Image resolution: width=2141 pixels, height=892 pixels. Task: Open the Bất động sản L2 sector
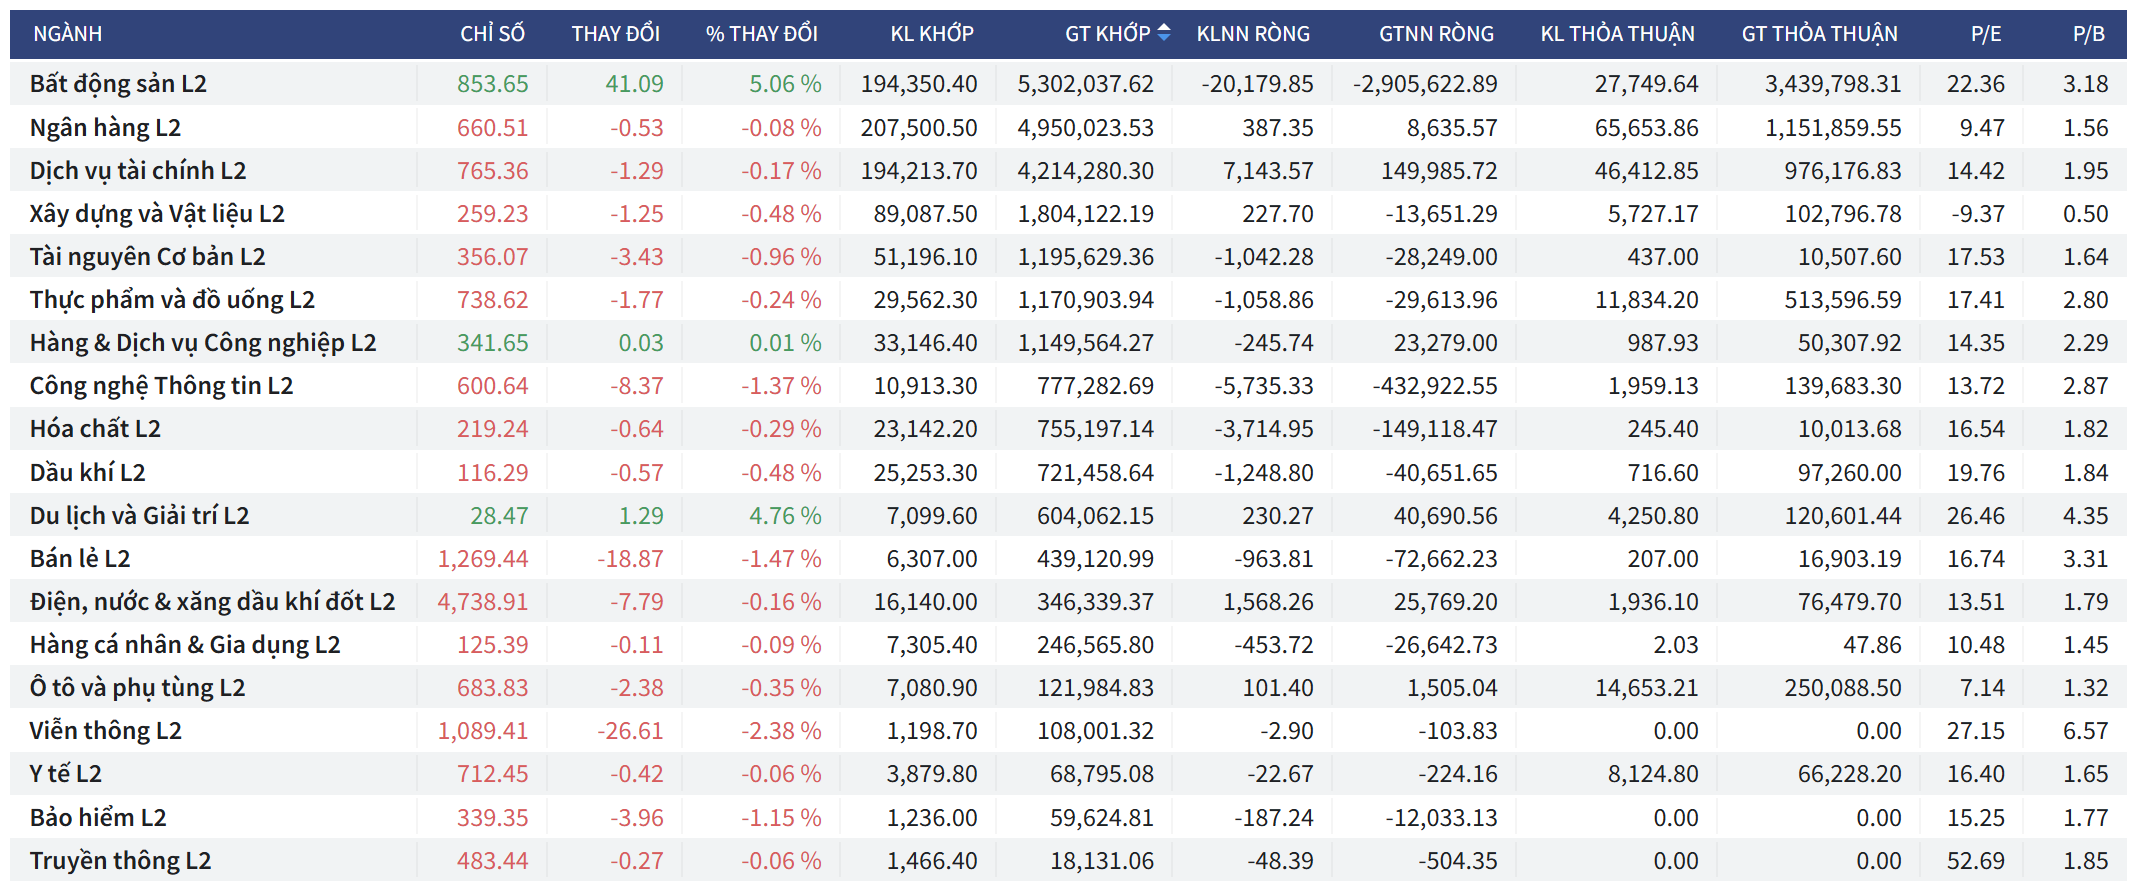(118, 84)
